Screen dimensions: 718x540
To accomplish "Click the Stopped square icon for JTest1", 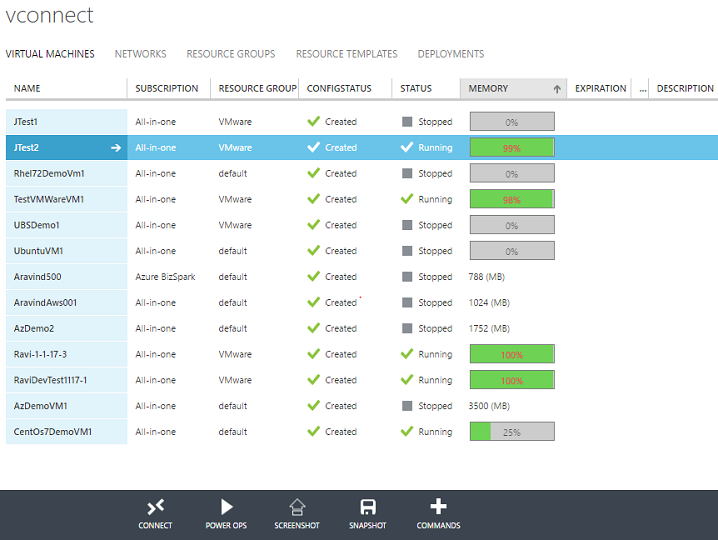I will click(x=407, y=122).
